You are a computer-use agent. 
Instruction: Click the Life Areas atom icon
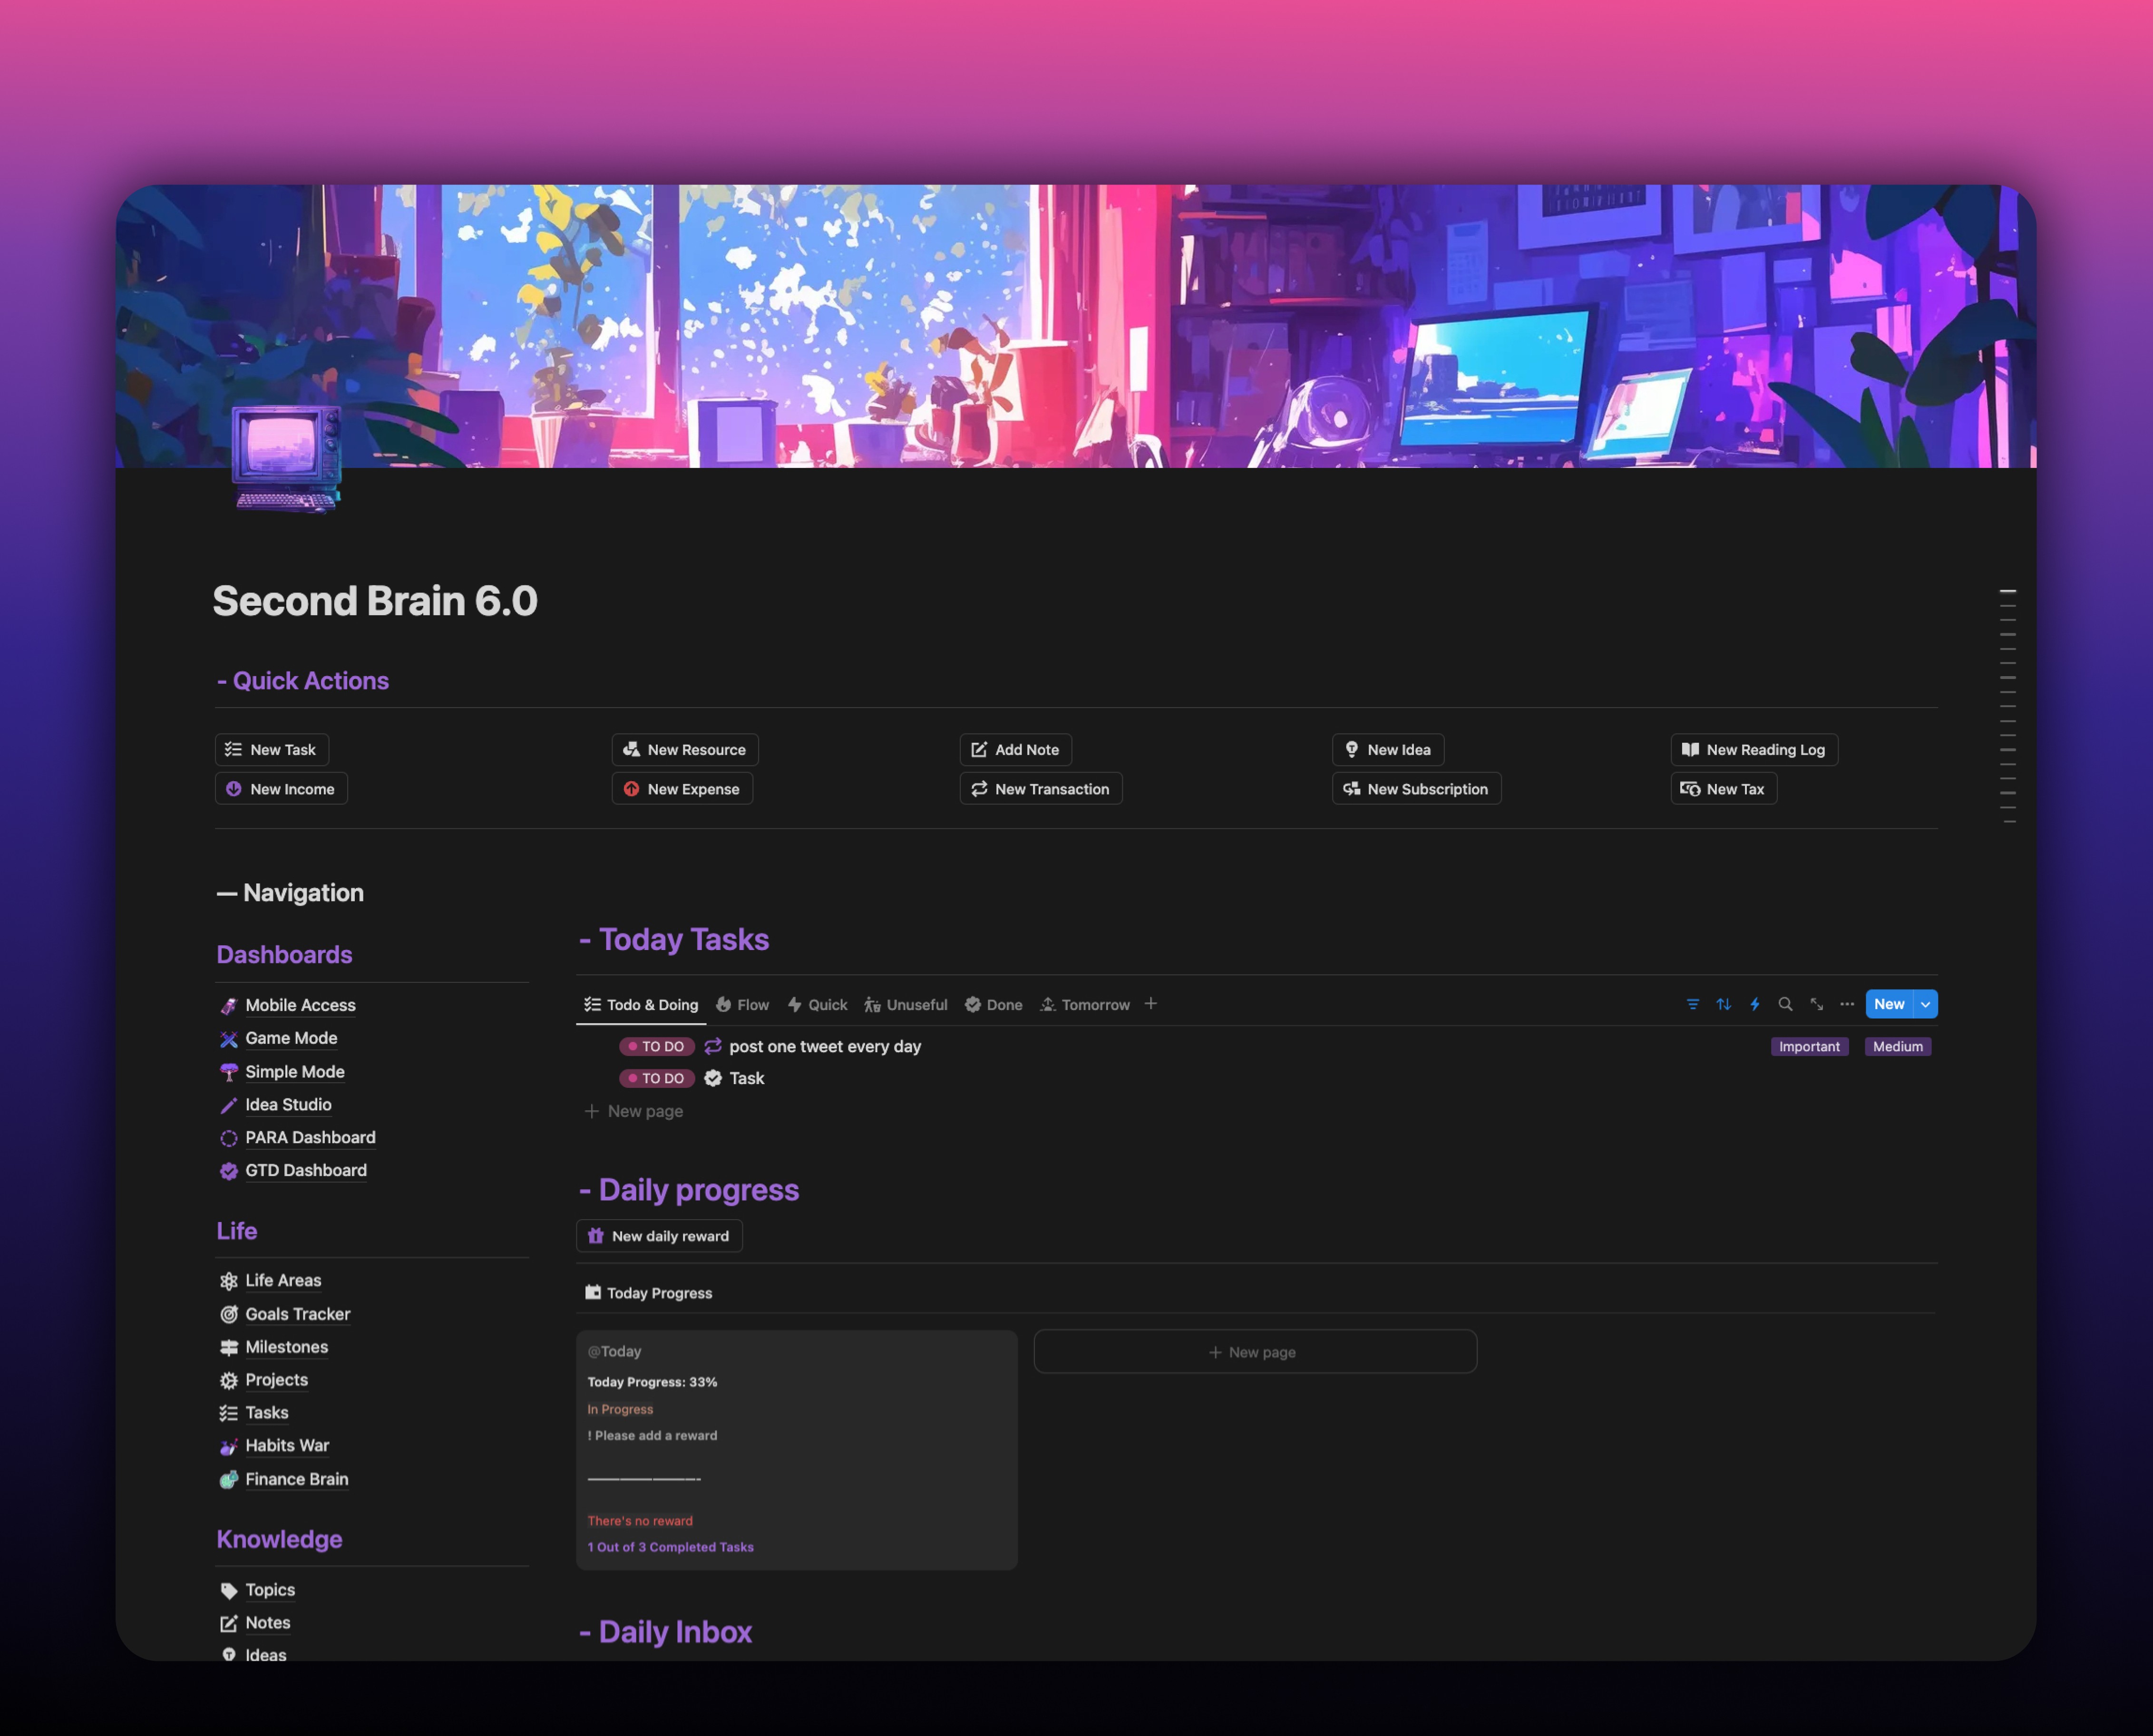coord(229,1281)
